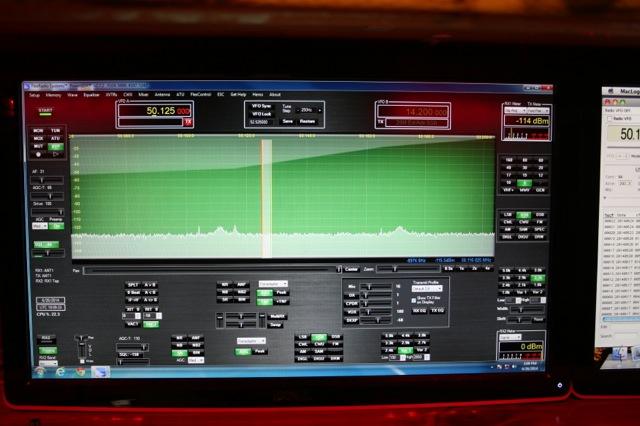Viewport: 640px width, 426px height.
Task: Open the Tune Step increase arrow
Action: tap(320, 110)
